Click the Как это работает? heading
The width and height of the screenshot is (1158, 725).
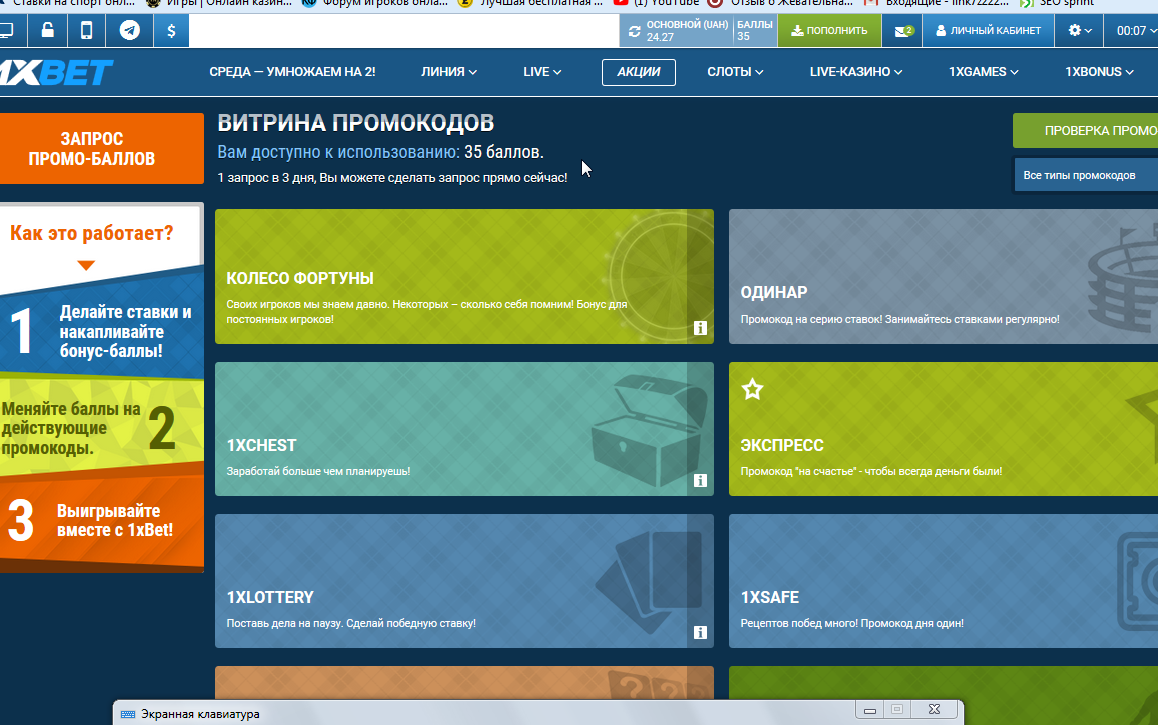[x=92, y=233]
